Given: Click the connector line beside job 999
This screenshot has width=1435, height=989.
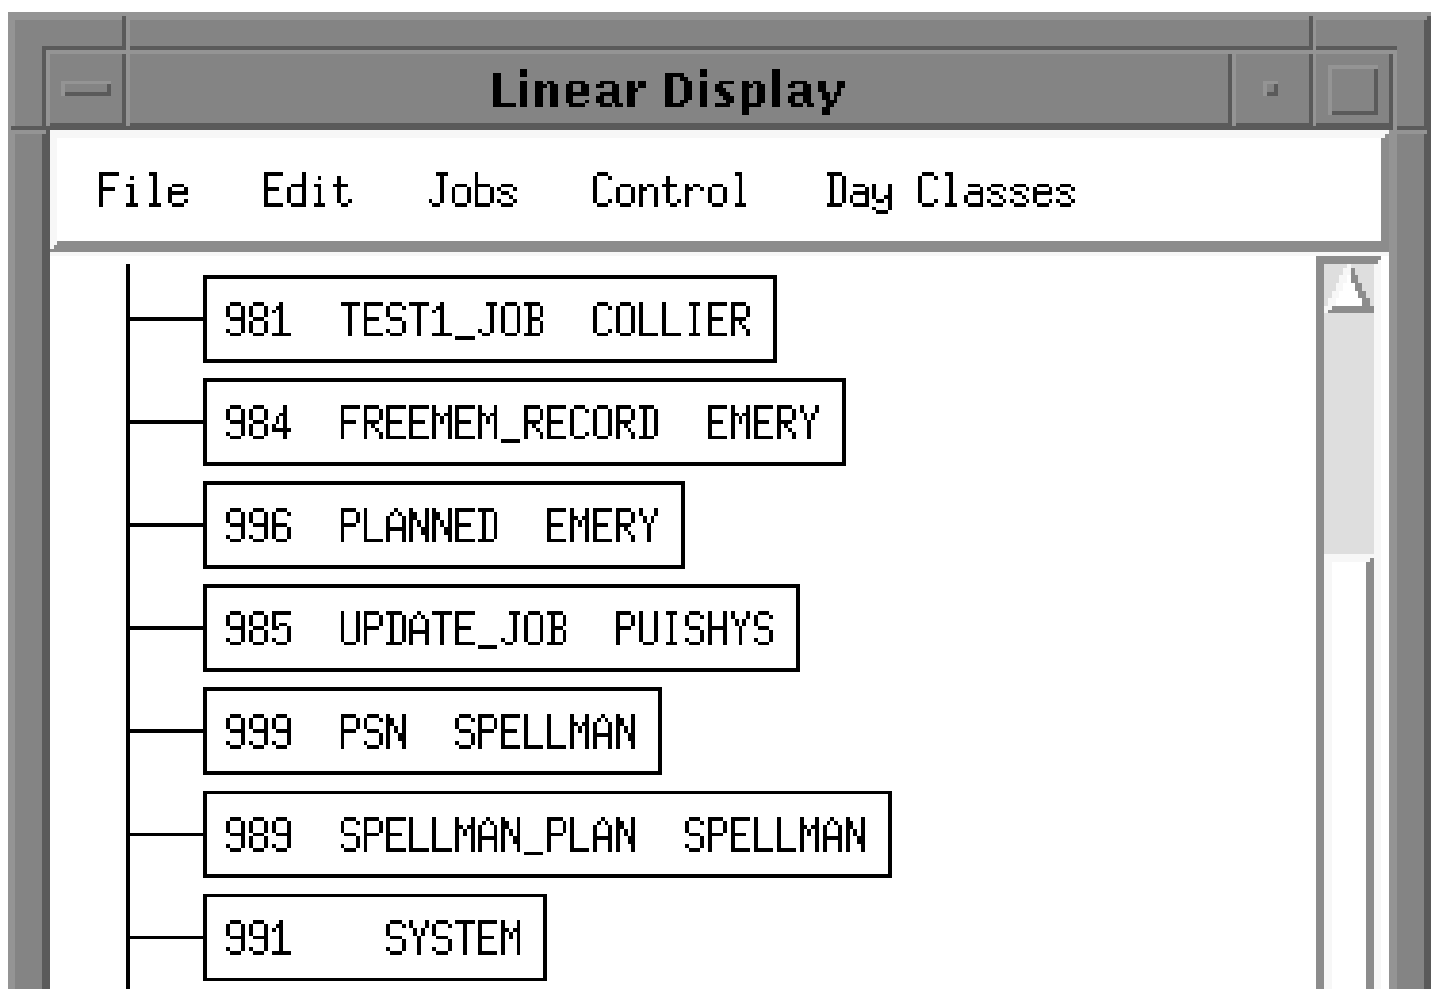Looking at the screenshot, I should 166,731.
